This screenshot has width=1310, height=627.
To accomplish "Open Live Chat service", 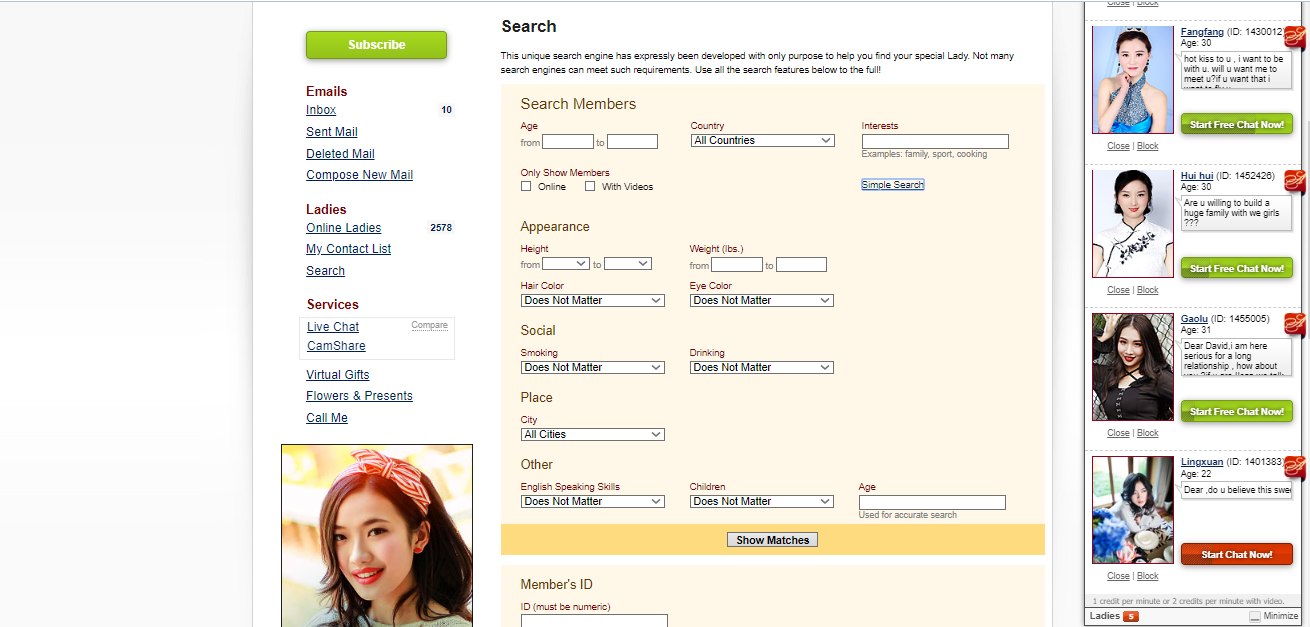I will click(333, 327).
